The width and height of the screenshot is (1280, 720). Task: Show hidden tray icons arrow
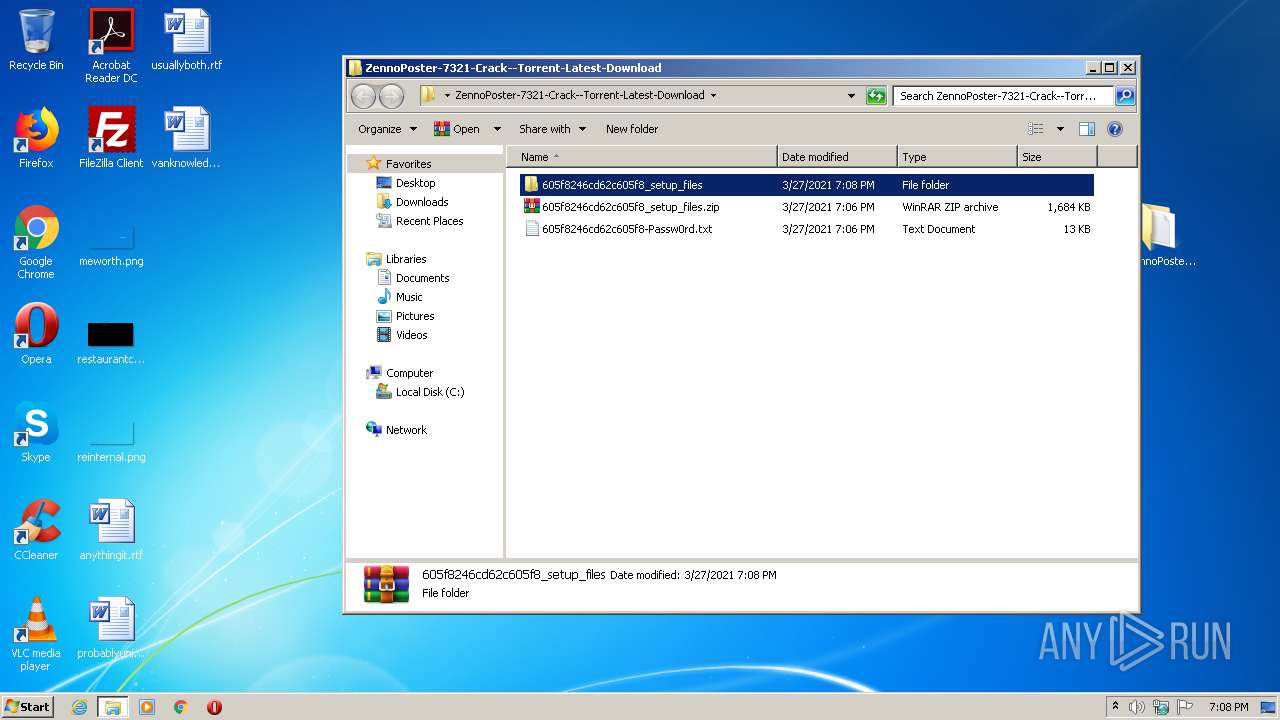point(1115,707)
